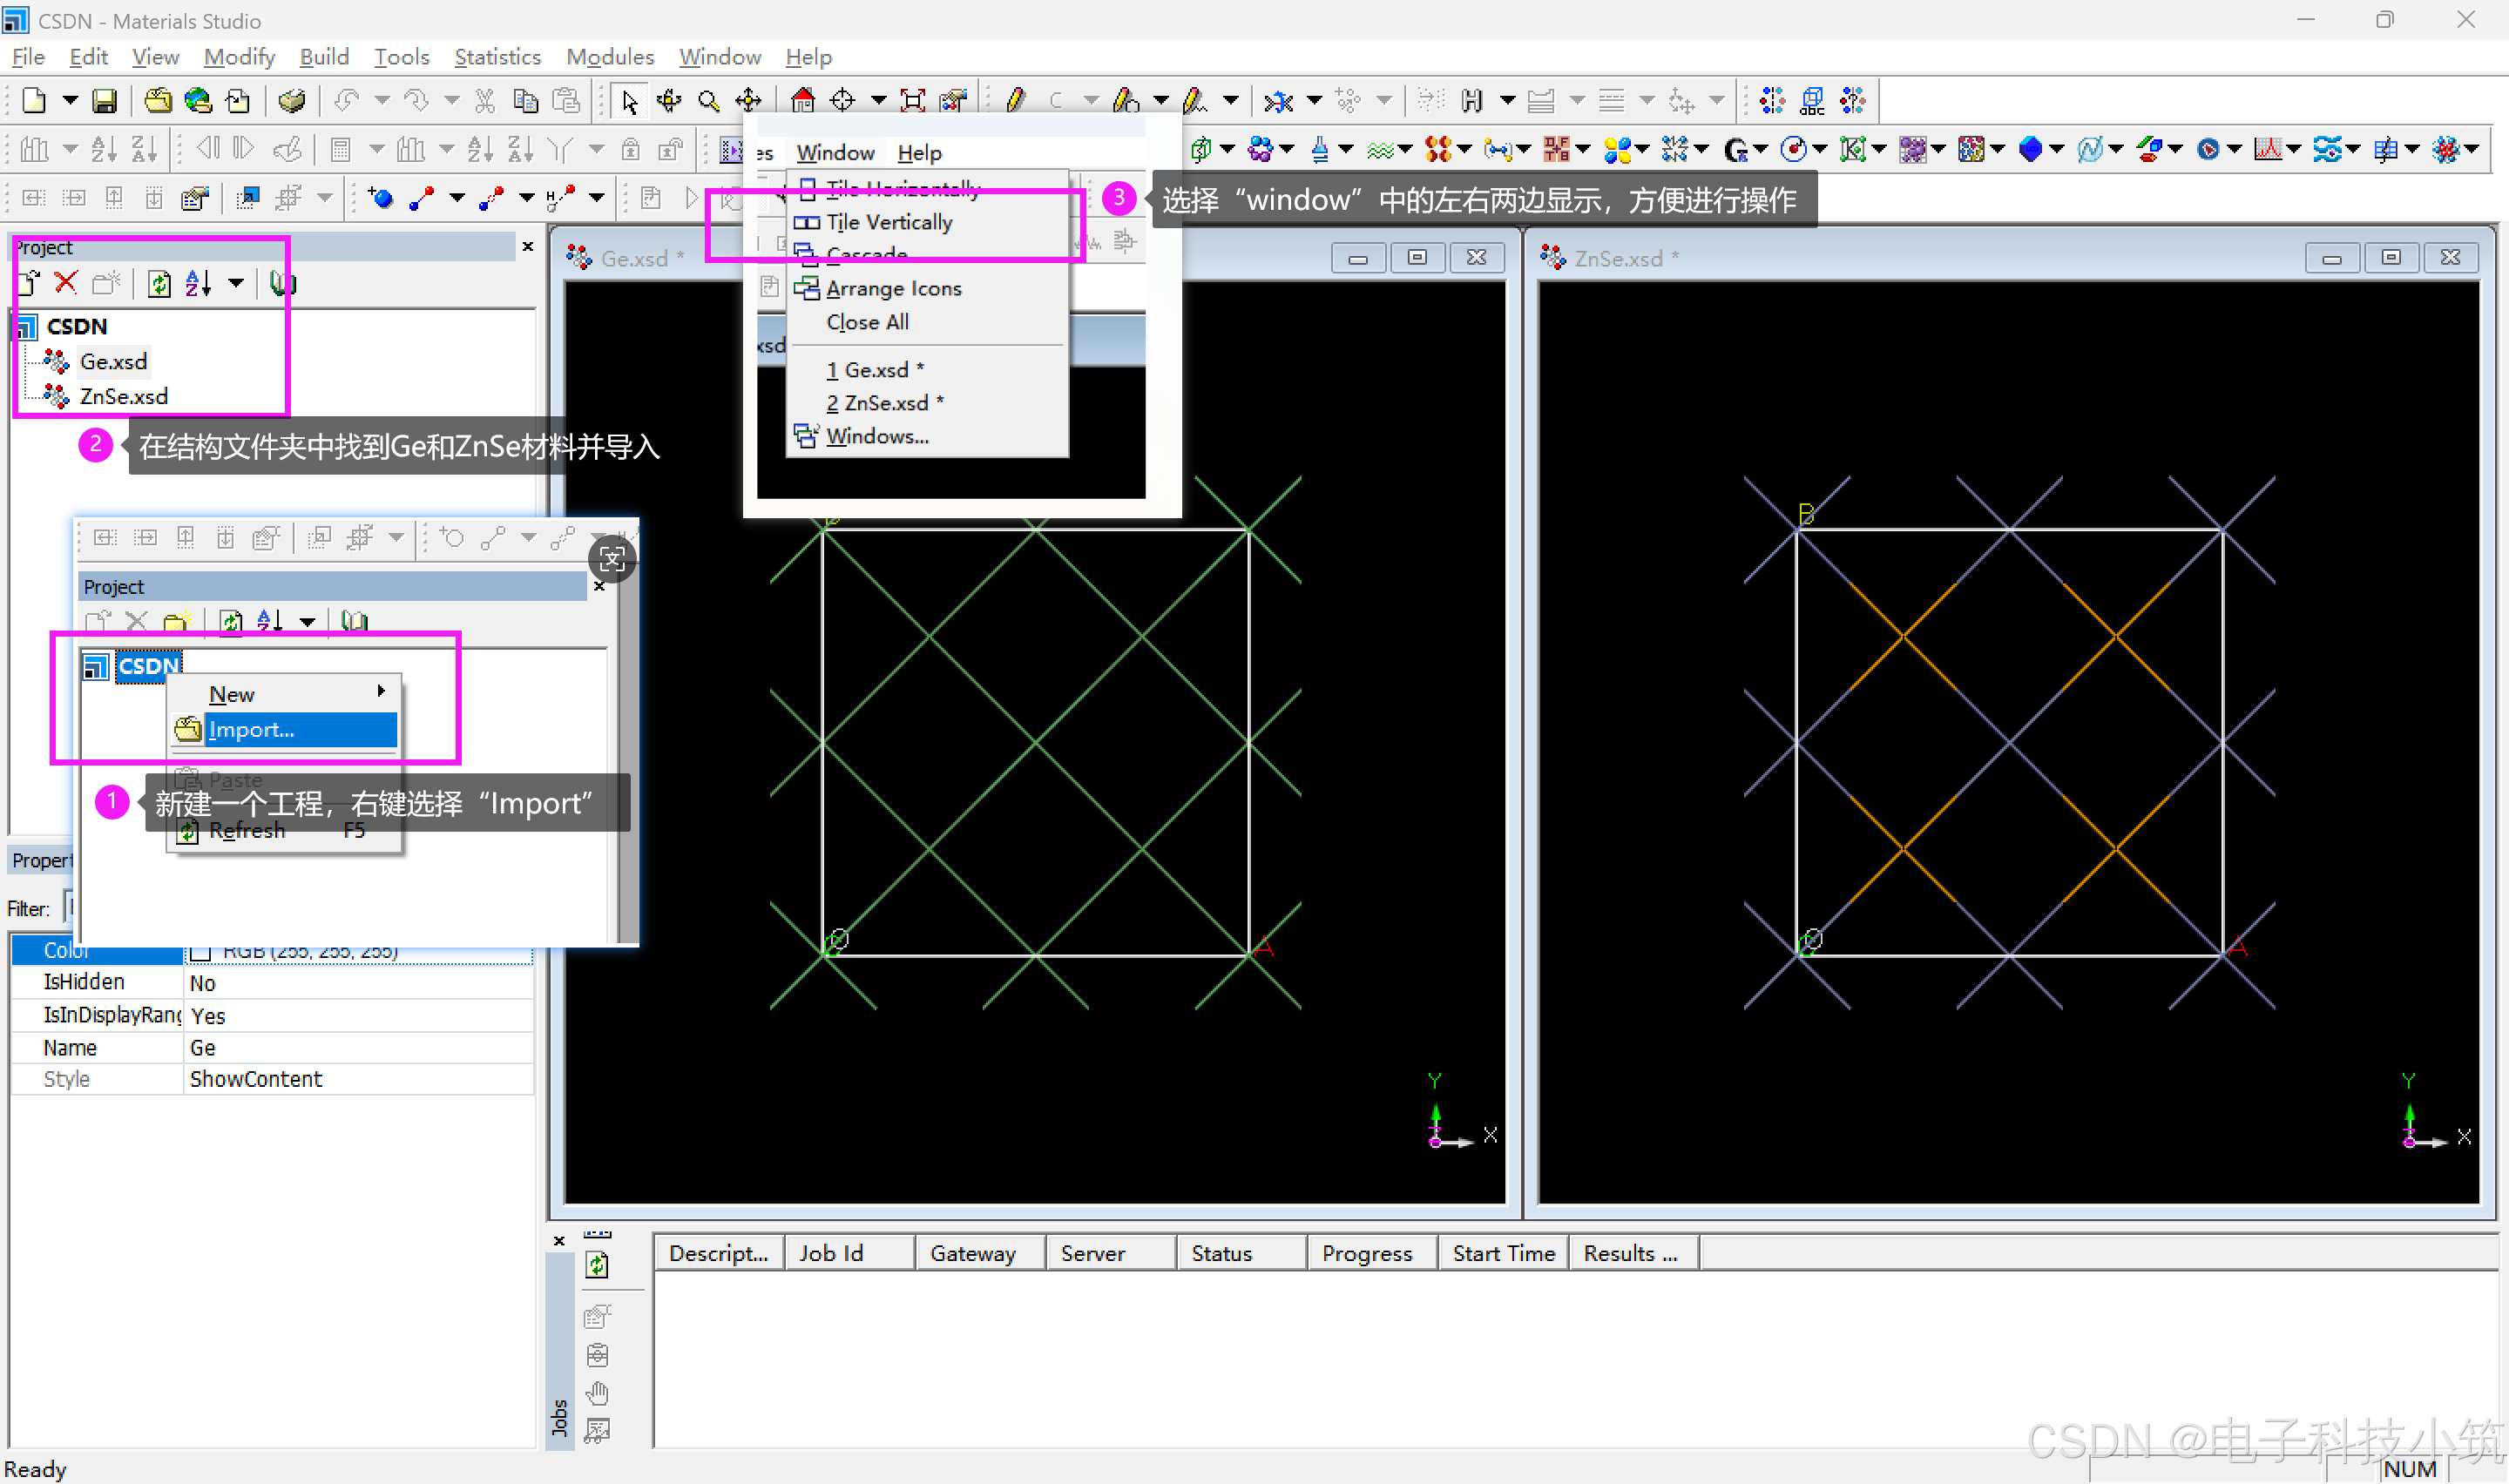Click the Import folder icon in main toolbar
Viewport: 2509px width, 1484px height.
(157, 100)
